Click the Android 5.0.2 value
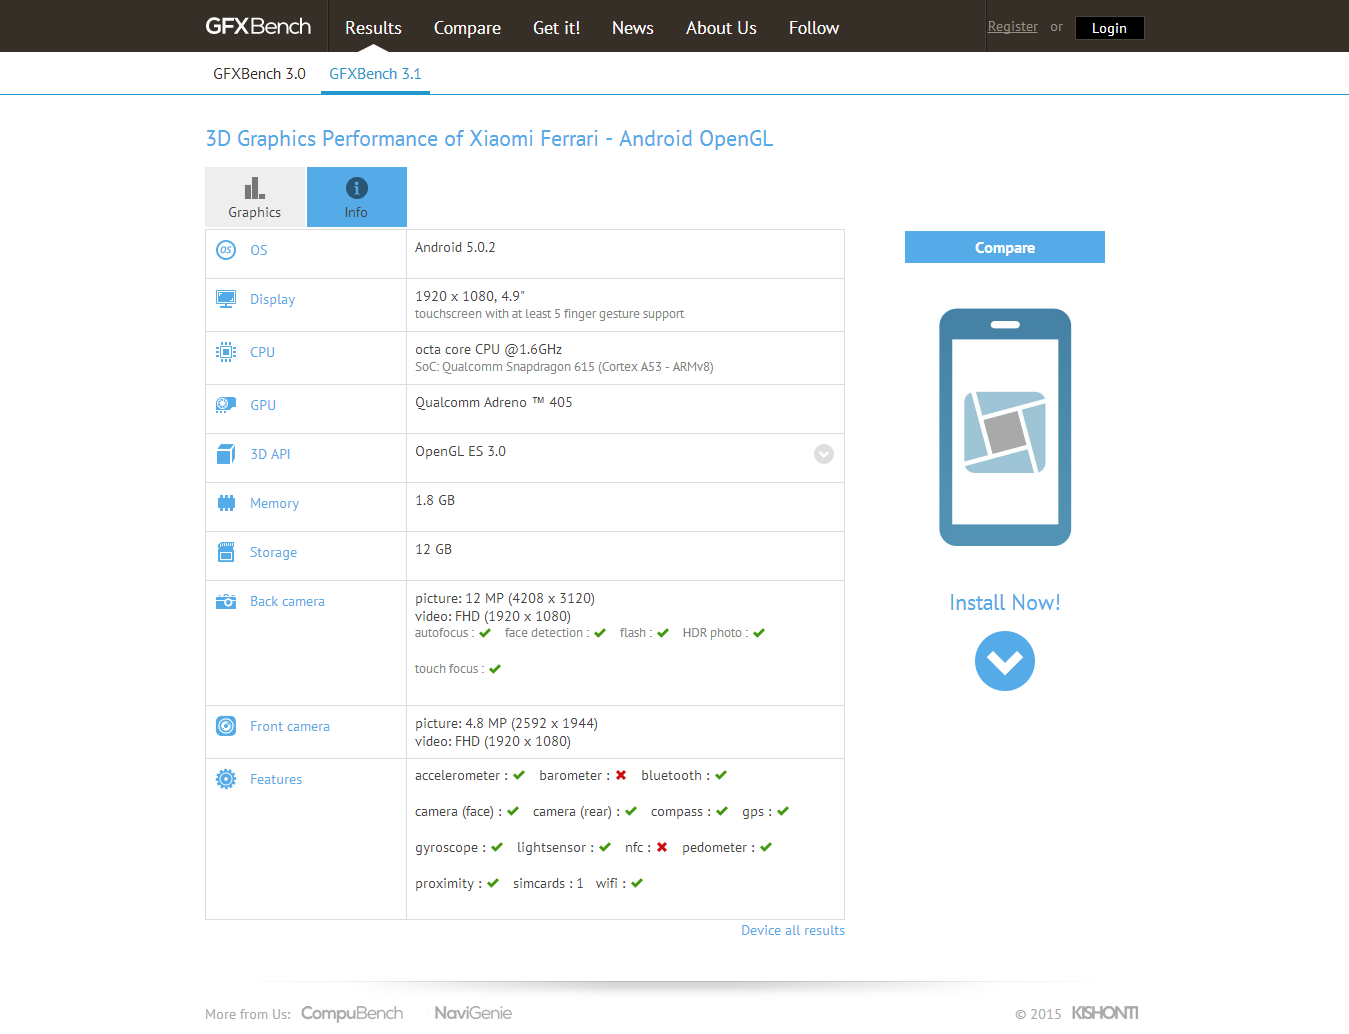 click(x=455, y=247)
